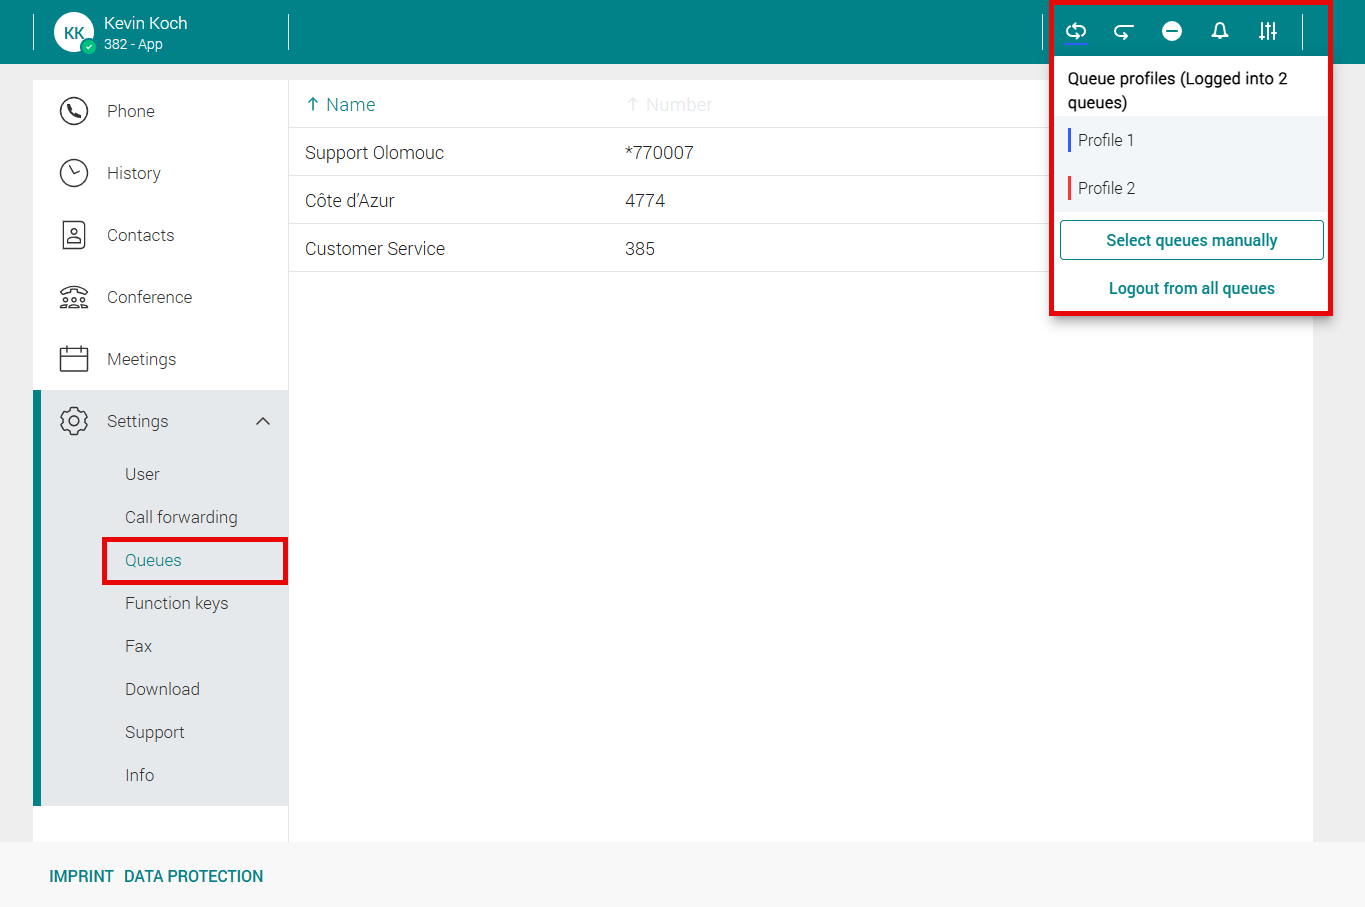The width and height of the screenshot is (1365, 907).
Task: Click Logout from all queues
Action: click(x=1191, y=288)
